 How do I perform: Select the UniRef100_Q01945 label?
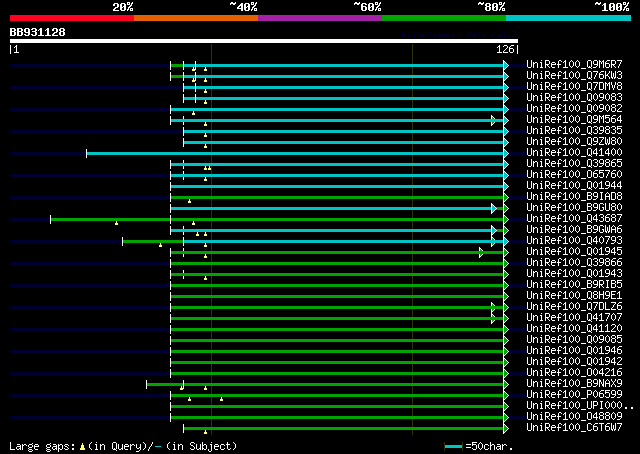(x=574, y=252)
